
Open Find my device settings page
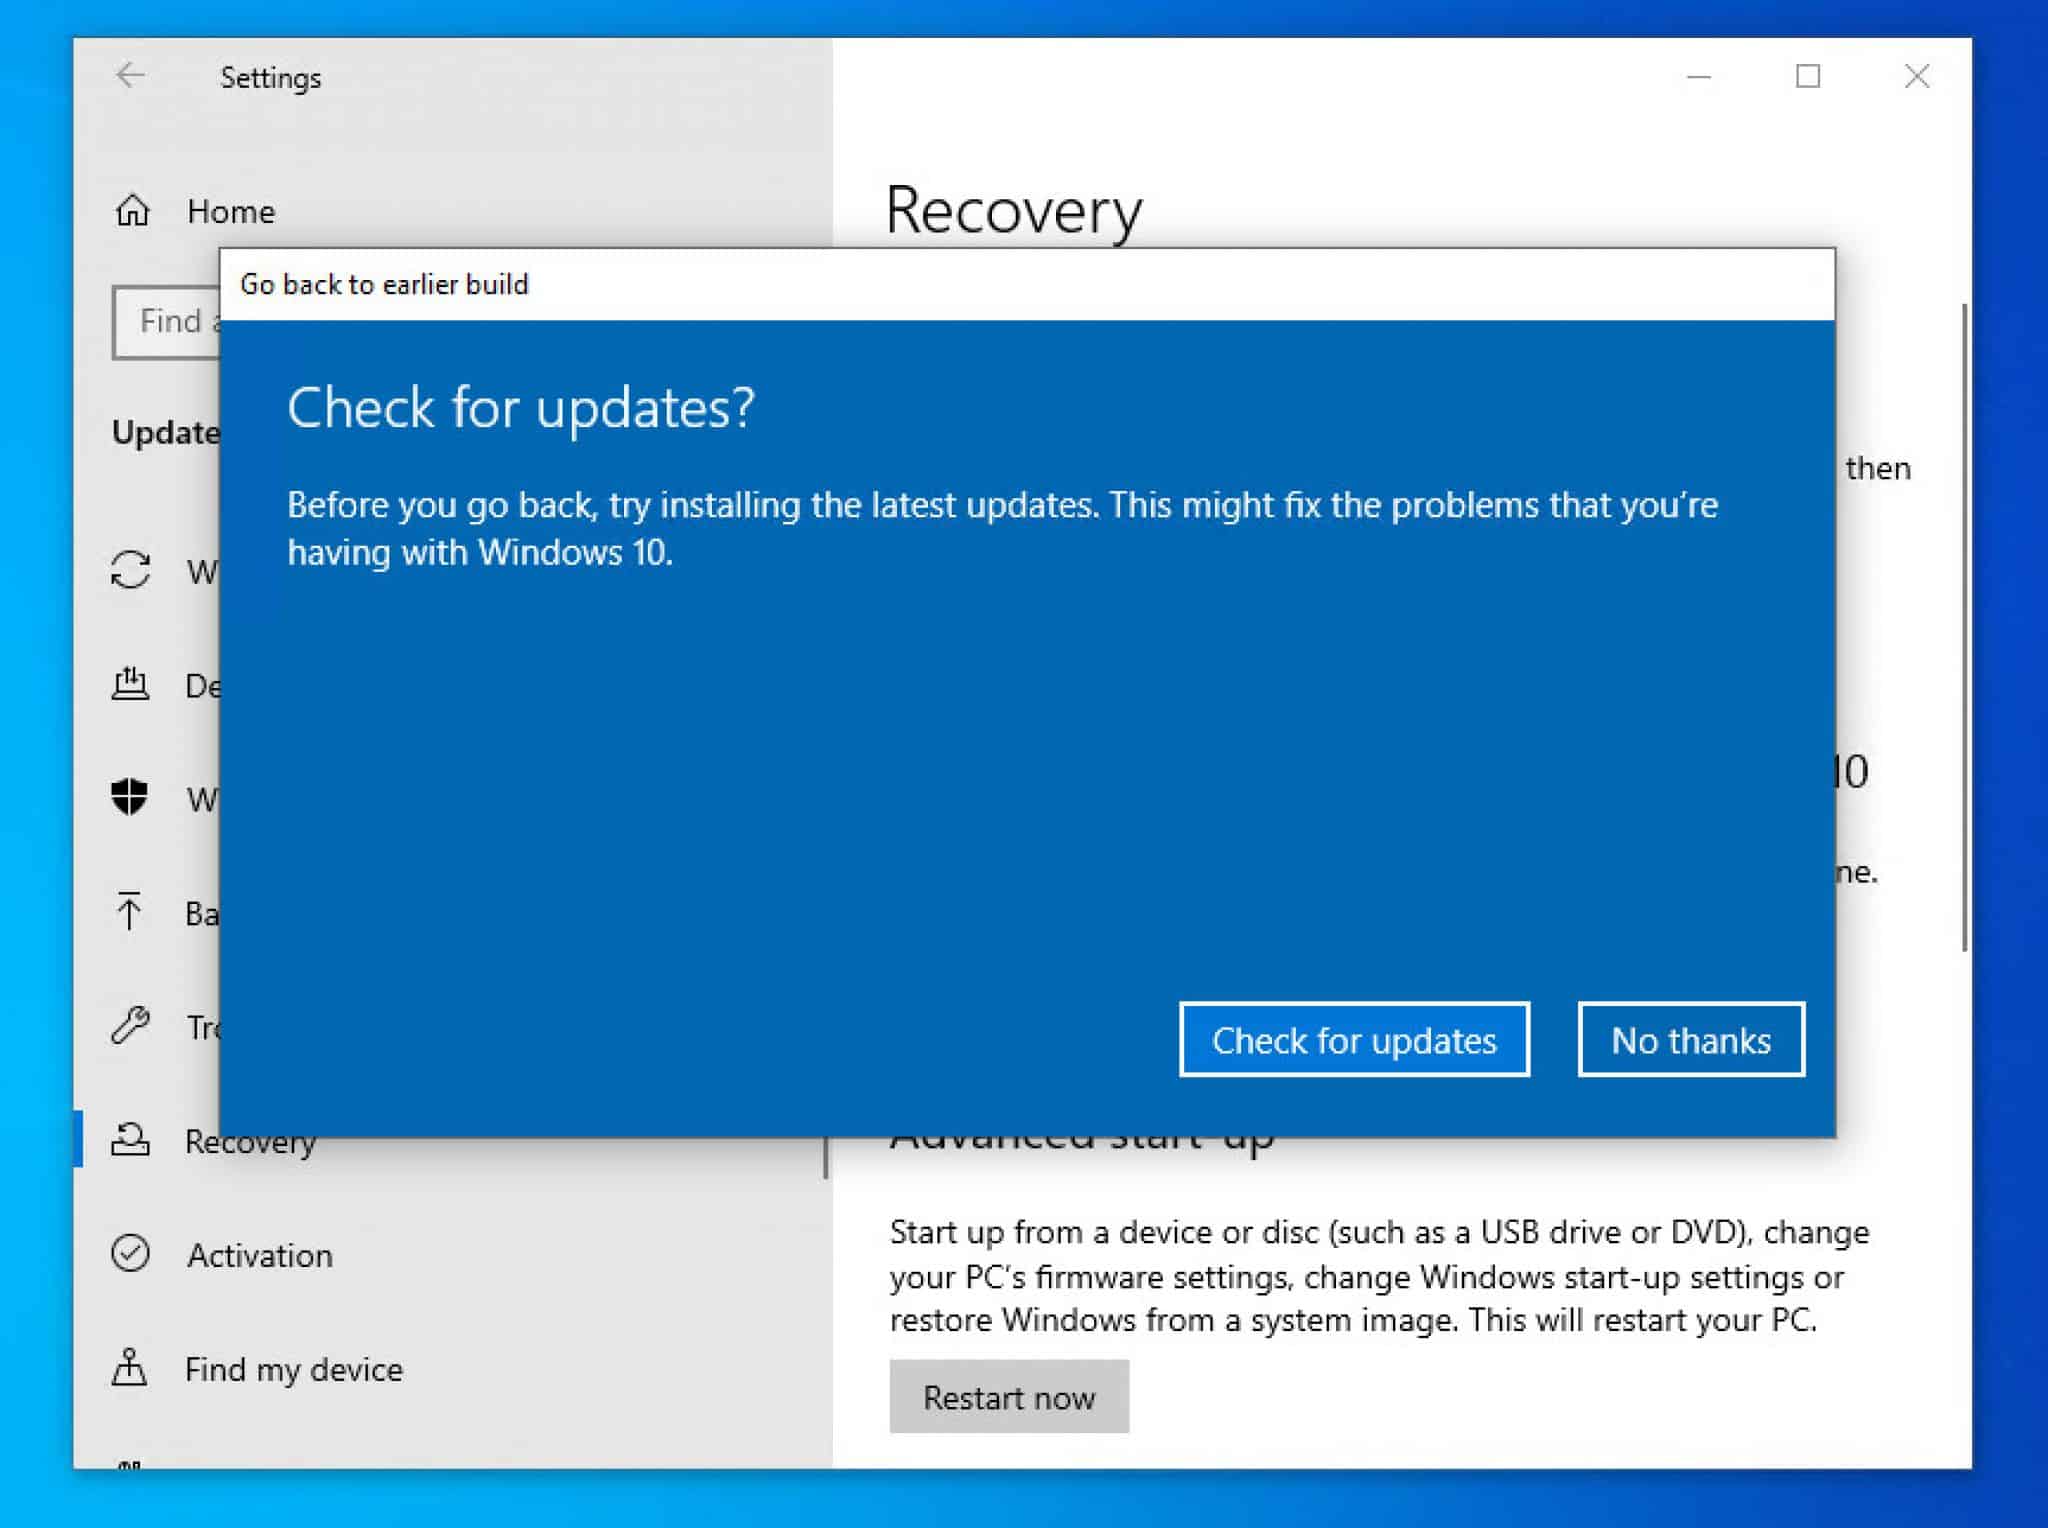click(x=293, y=1369)
